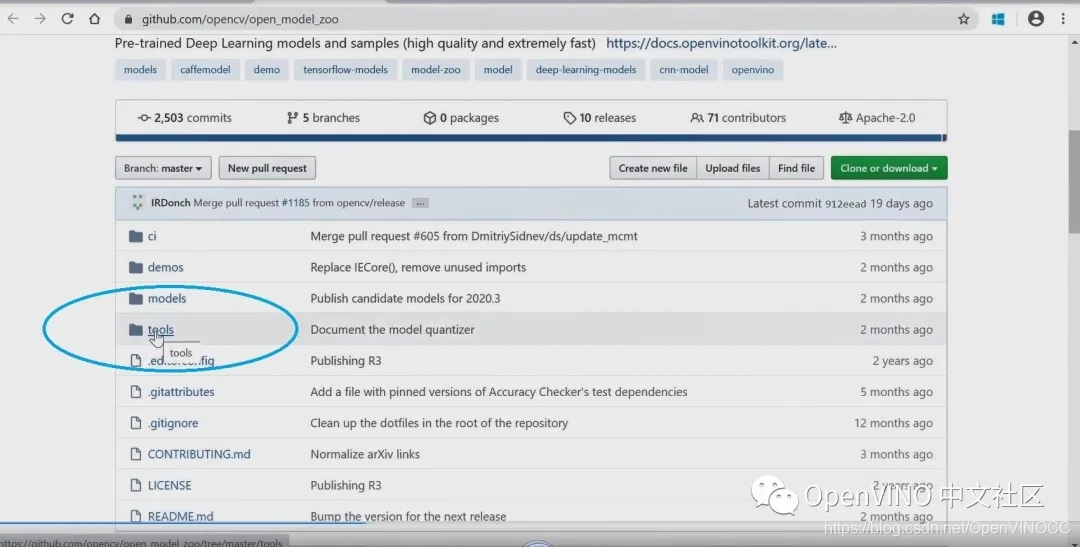Click the page vertical scrollbar
This screenshot has width=1080, height=547.
pyautogui.click(x=1074, y=182)
